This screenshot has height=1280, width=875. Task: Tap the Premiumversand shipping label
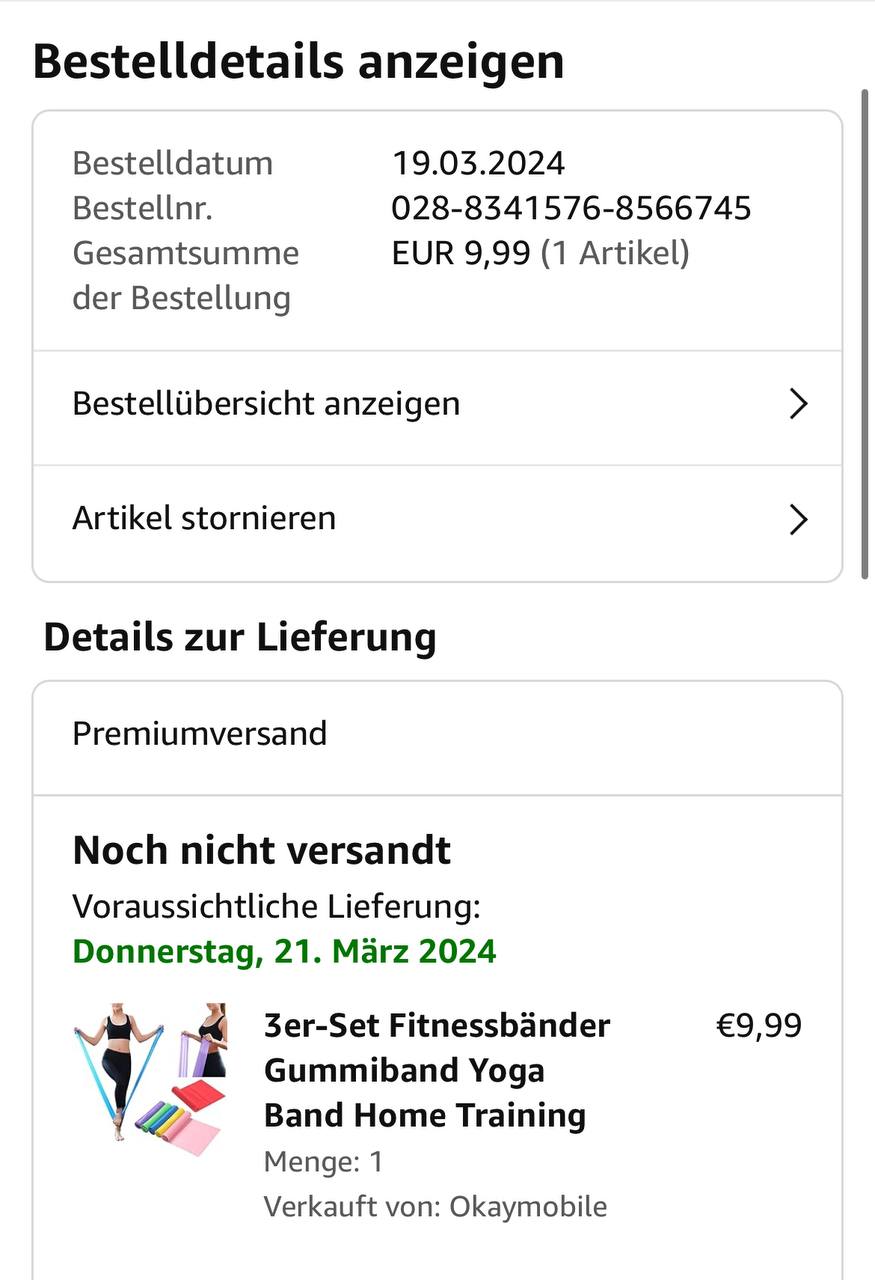point(200,733)
